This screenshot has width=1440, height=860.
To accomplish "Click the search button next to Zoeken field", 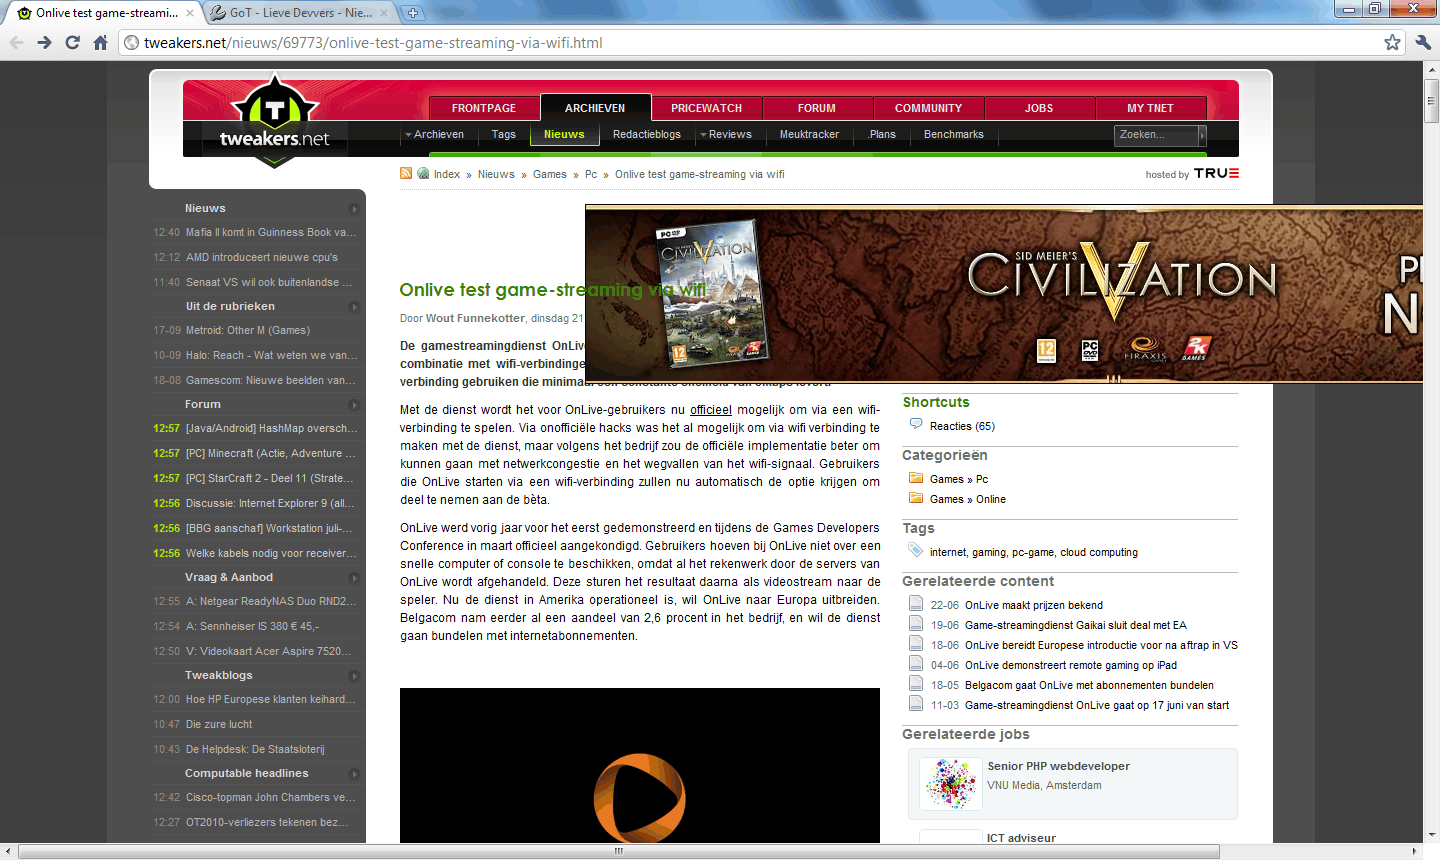I will (1202, 135).
